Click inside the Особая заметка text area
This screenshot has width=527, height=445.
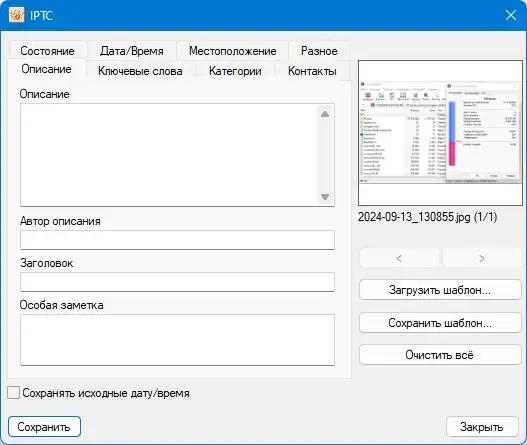(x=177, y=340)
